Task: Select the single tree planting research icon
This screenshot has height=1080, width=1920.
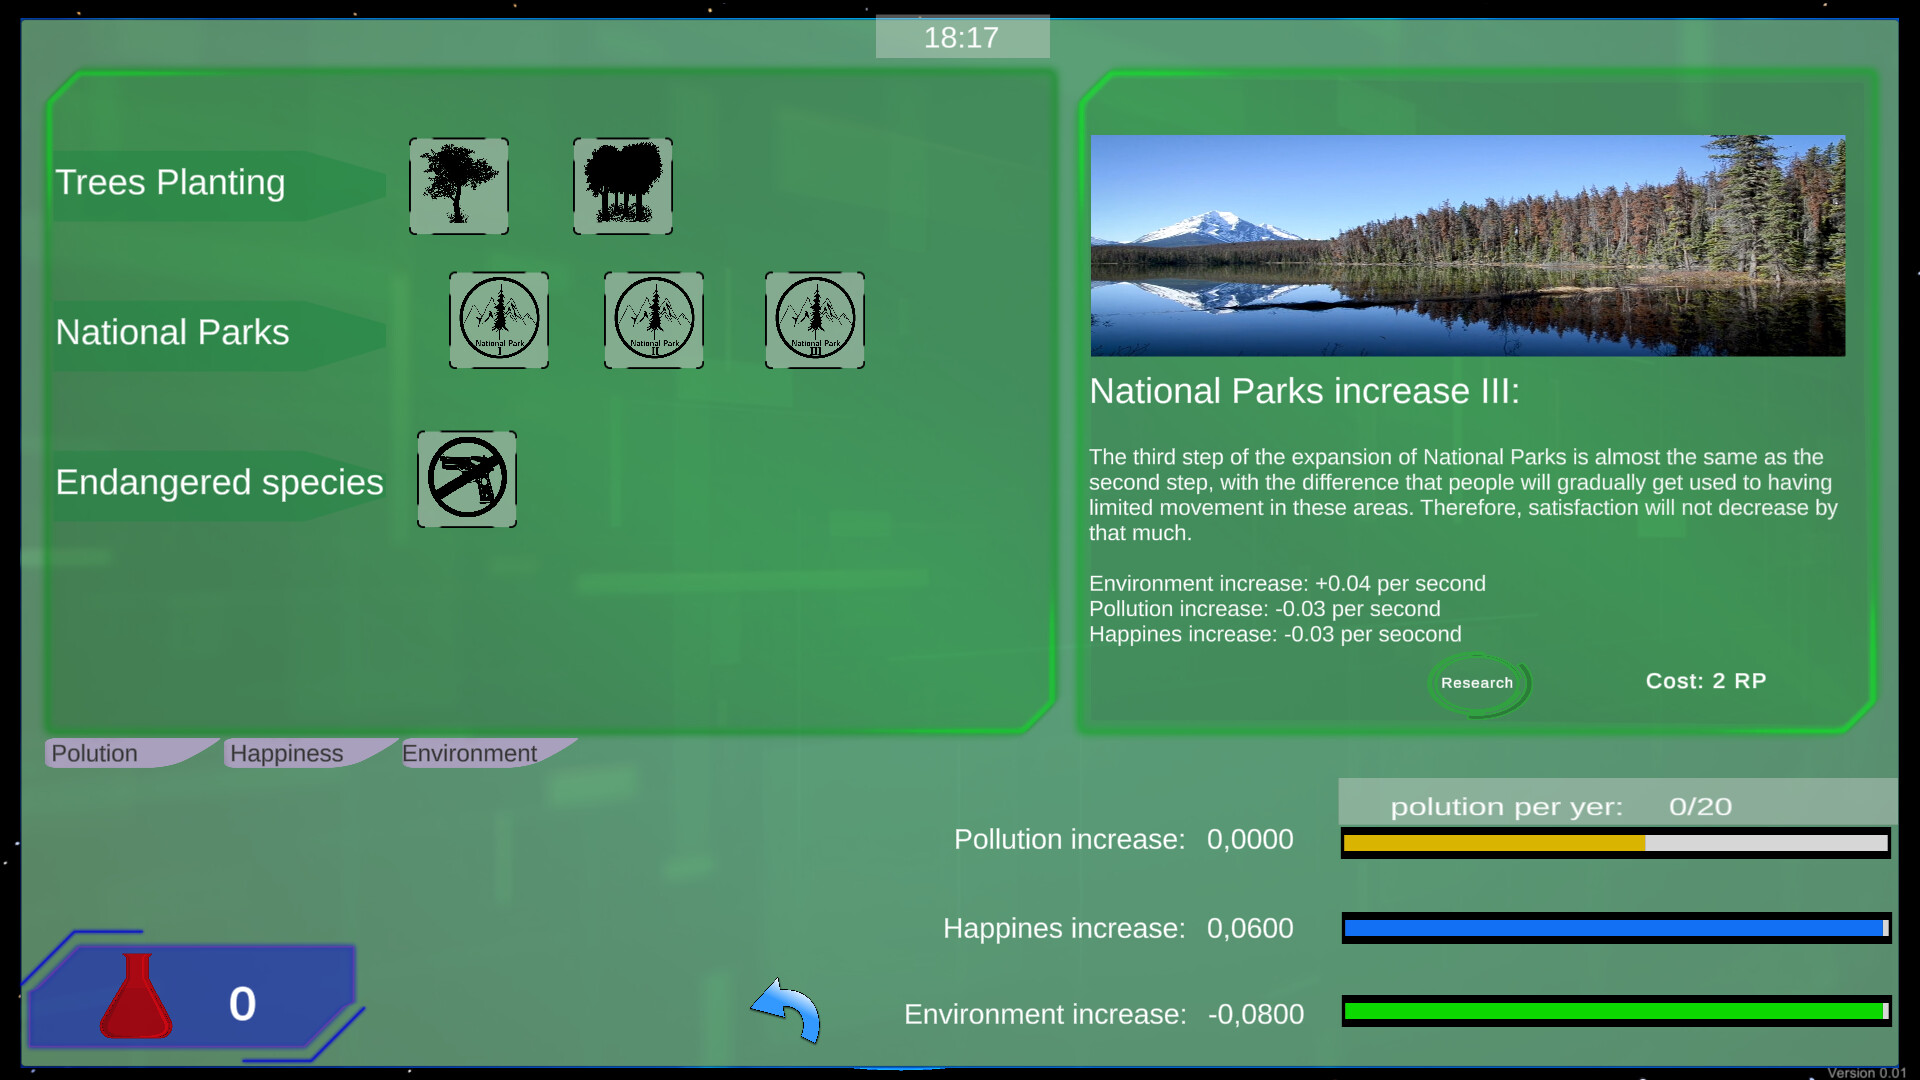Action: tap(459, 186)
